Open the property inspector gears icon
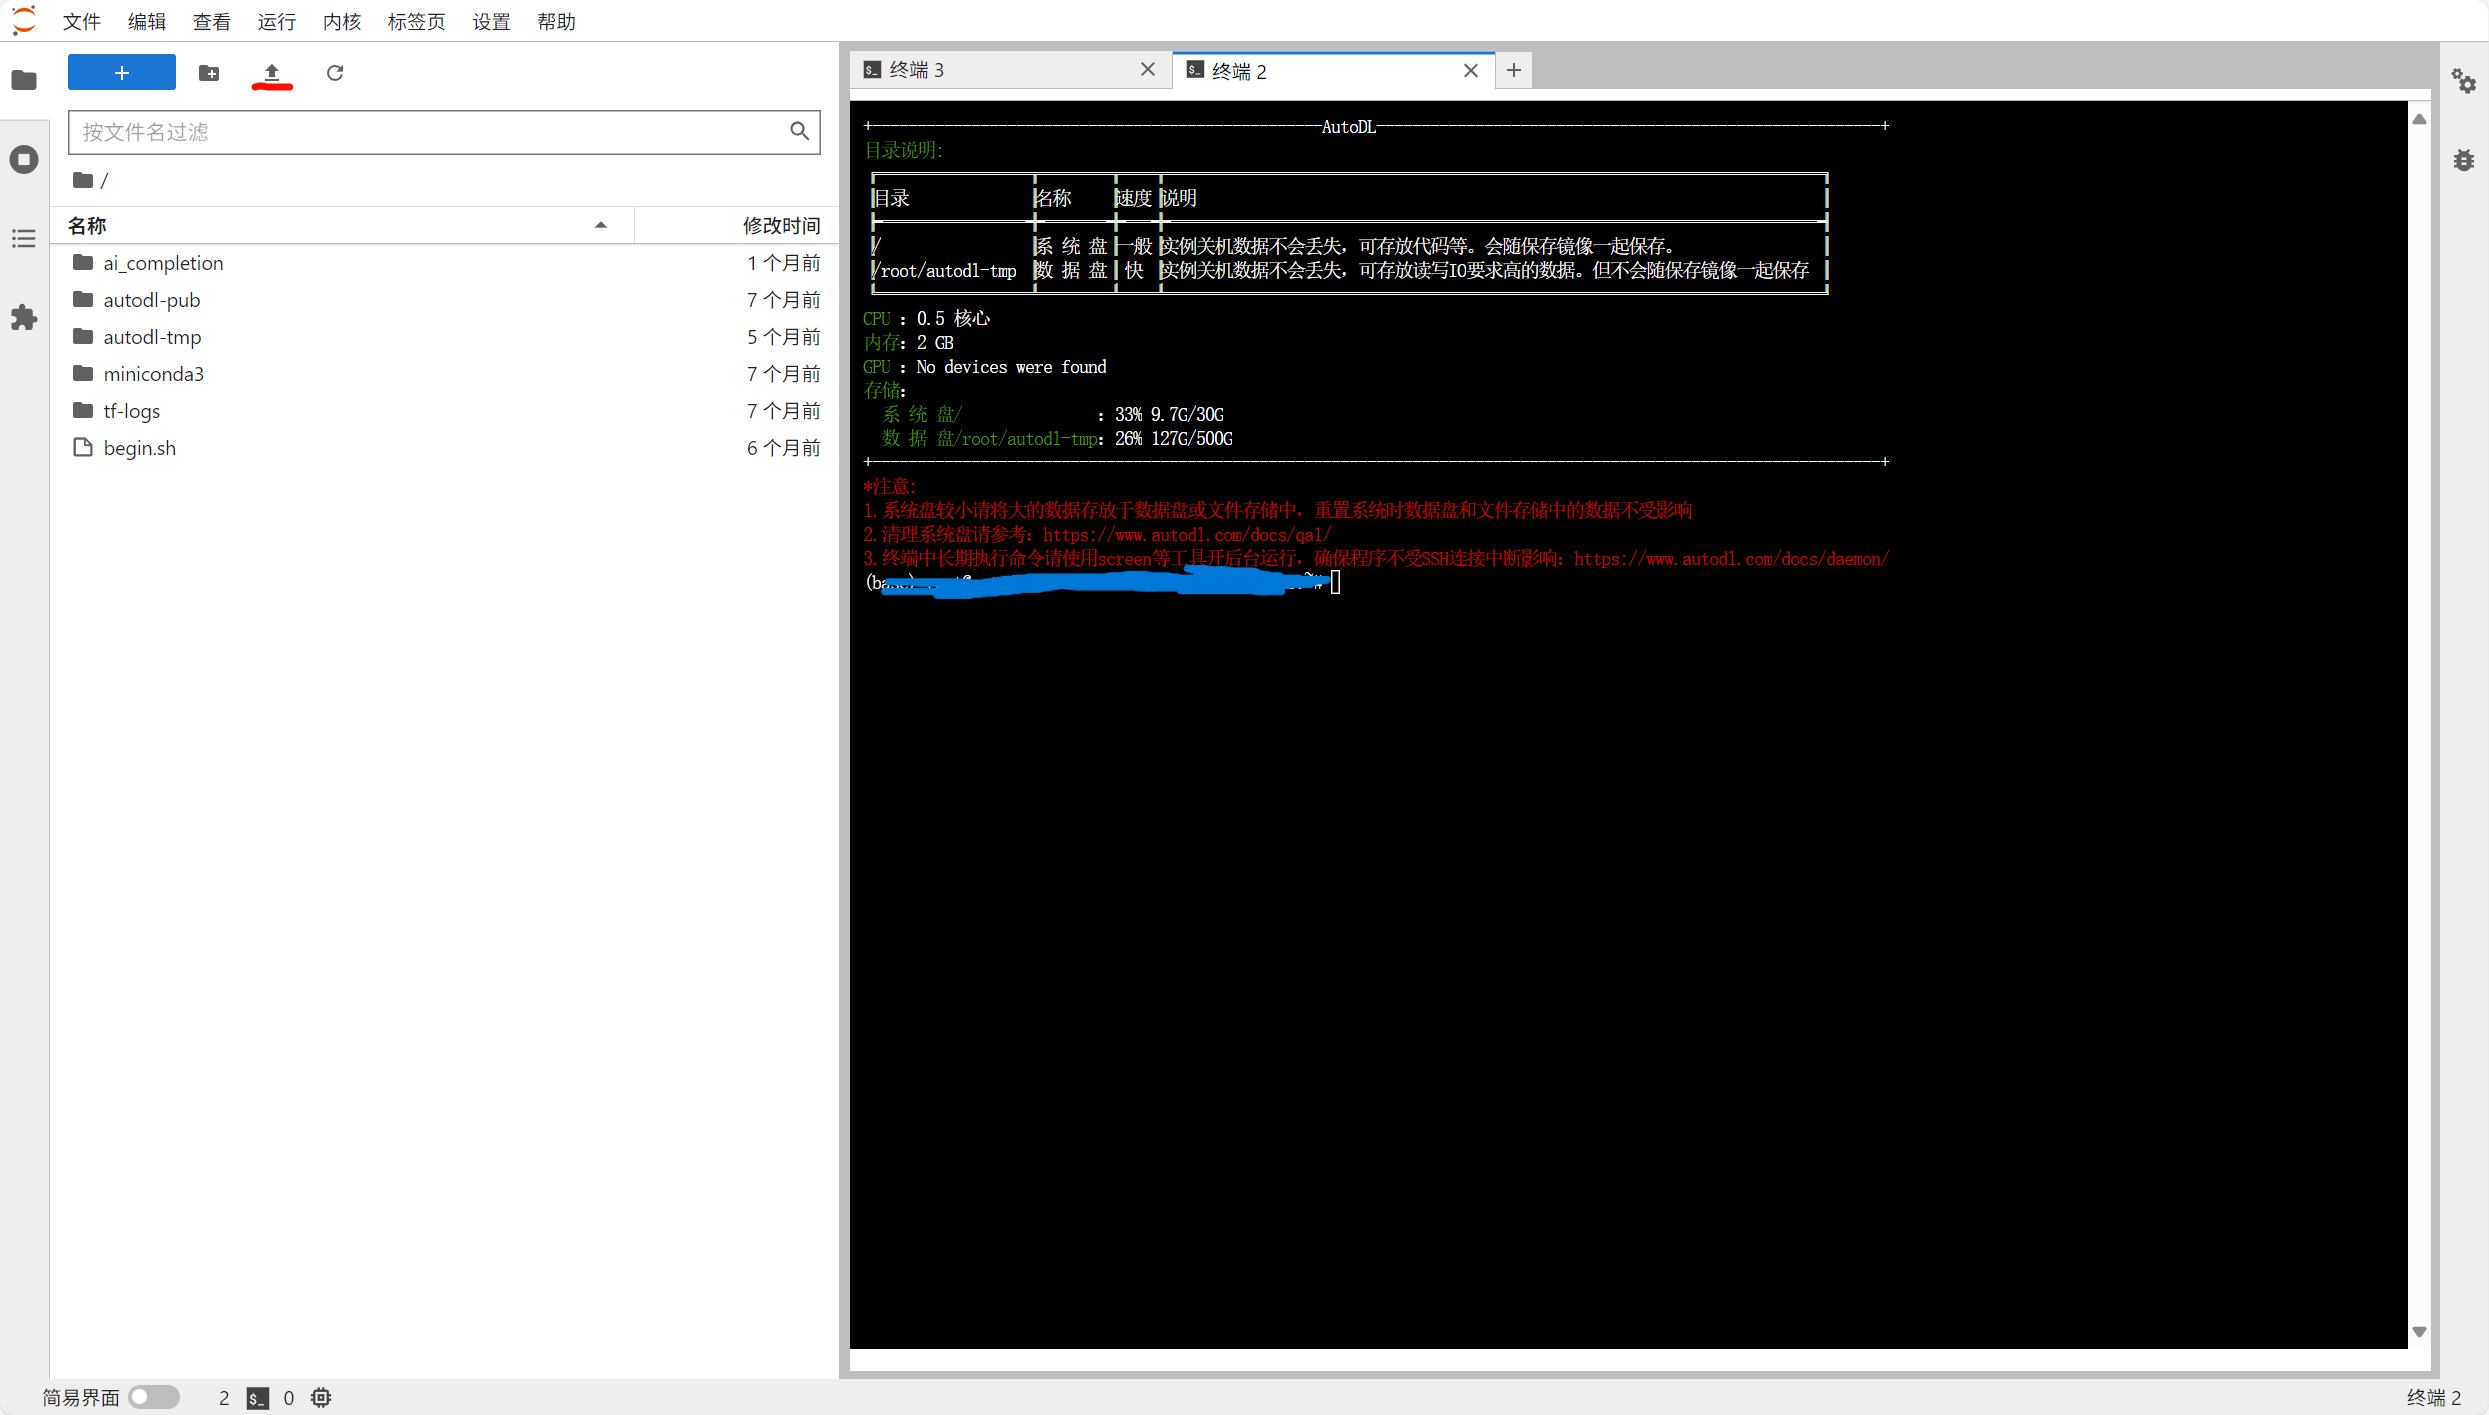Screen dimensions: 2489x1415 pyautogui.click(x=2463, y=81)
